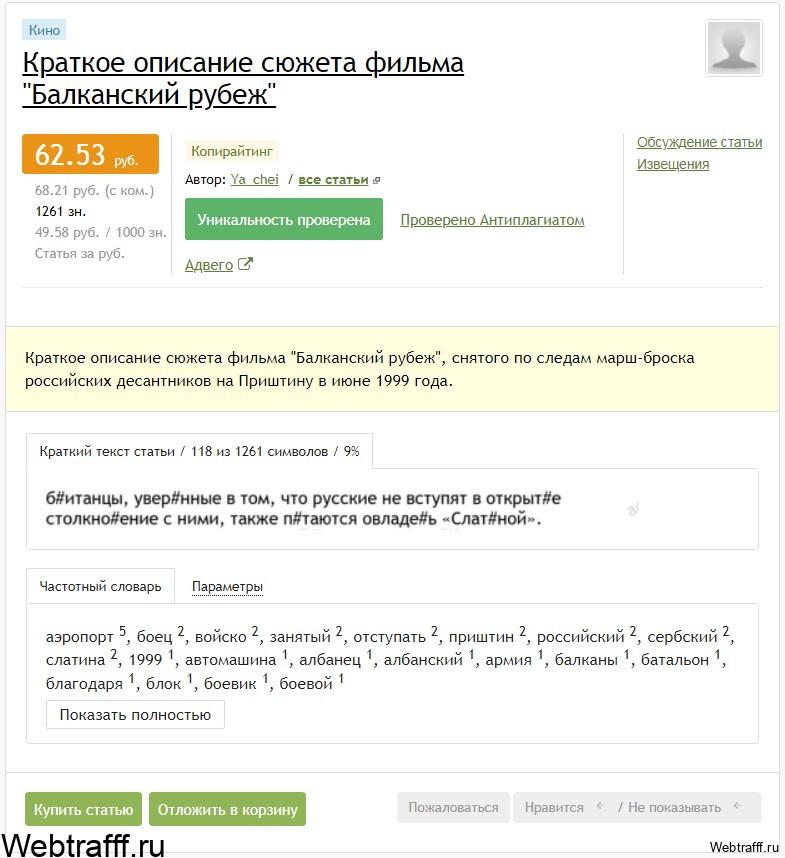Click the word "сербский" in the dictionary
Screen dimensions: 785x858
coord(682,637)
